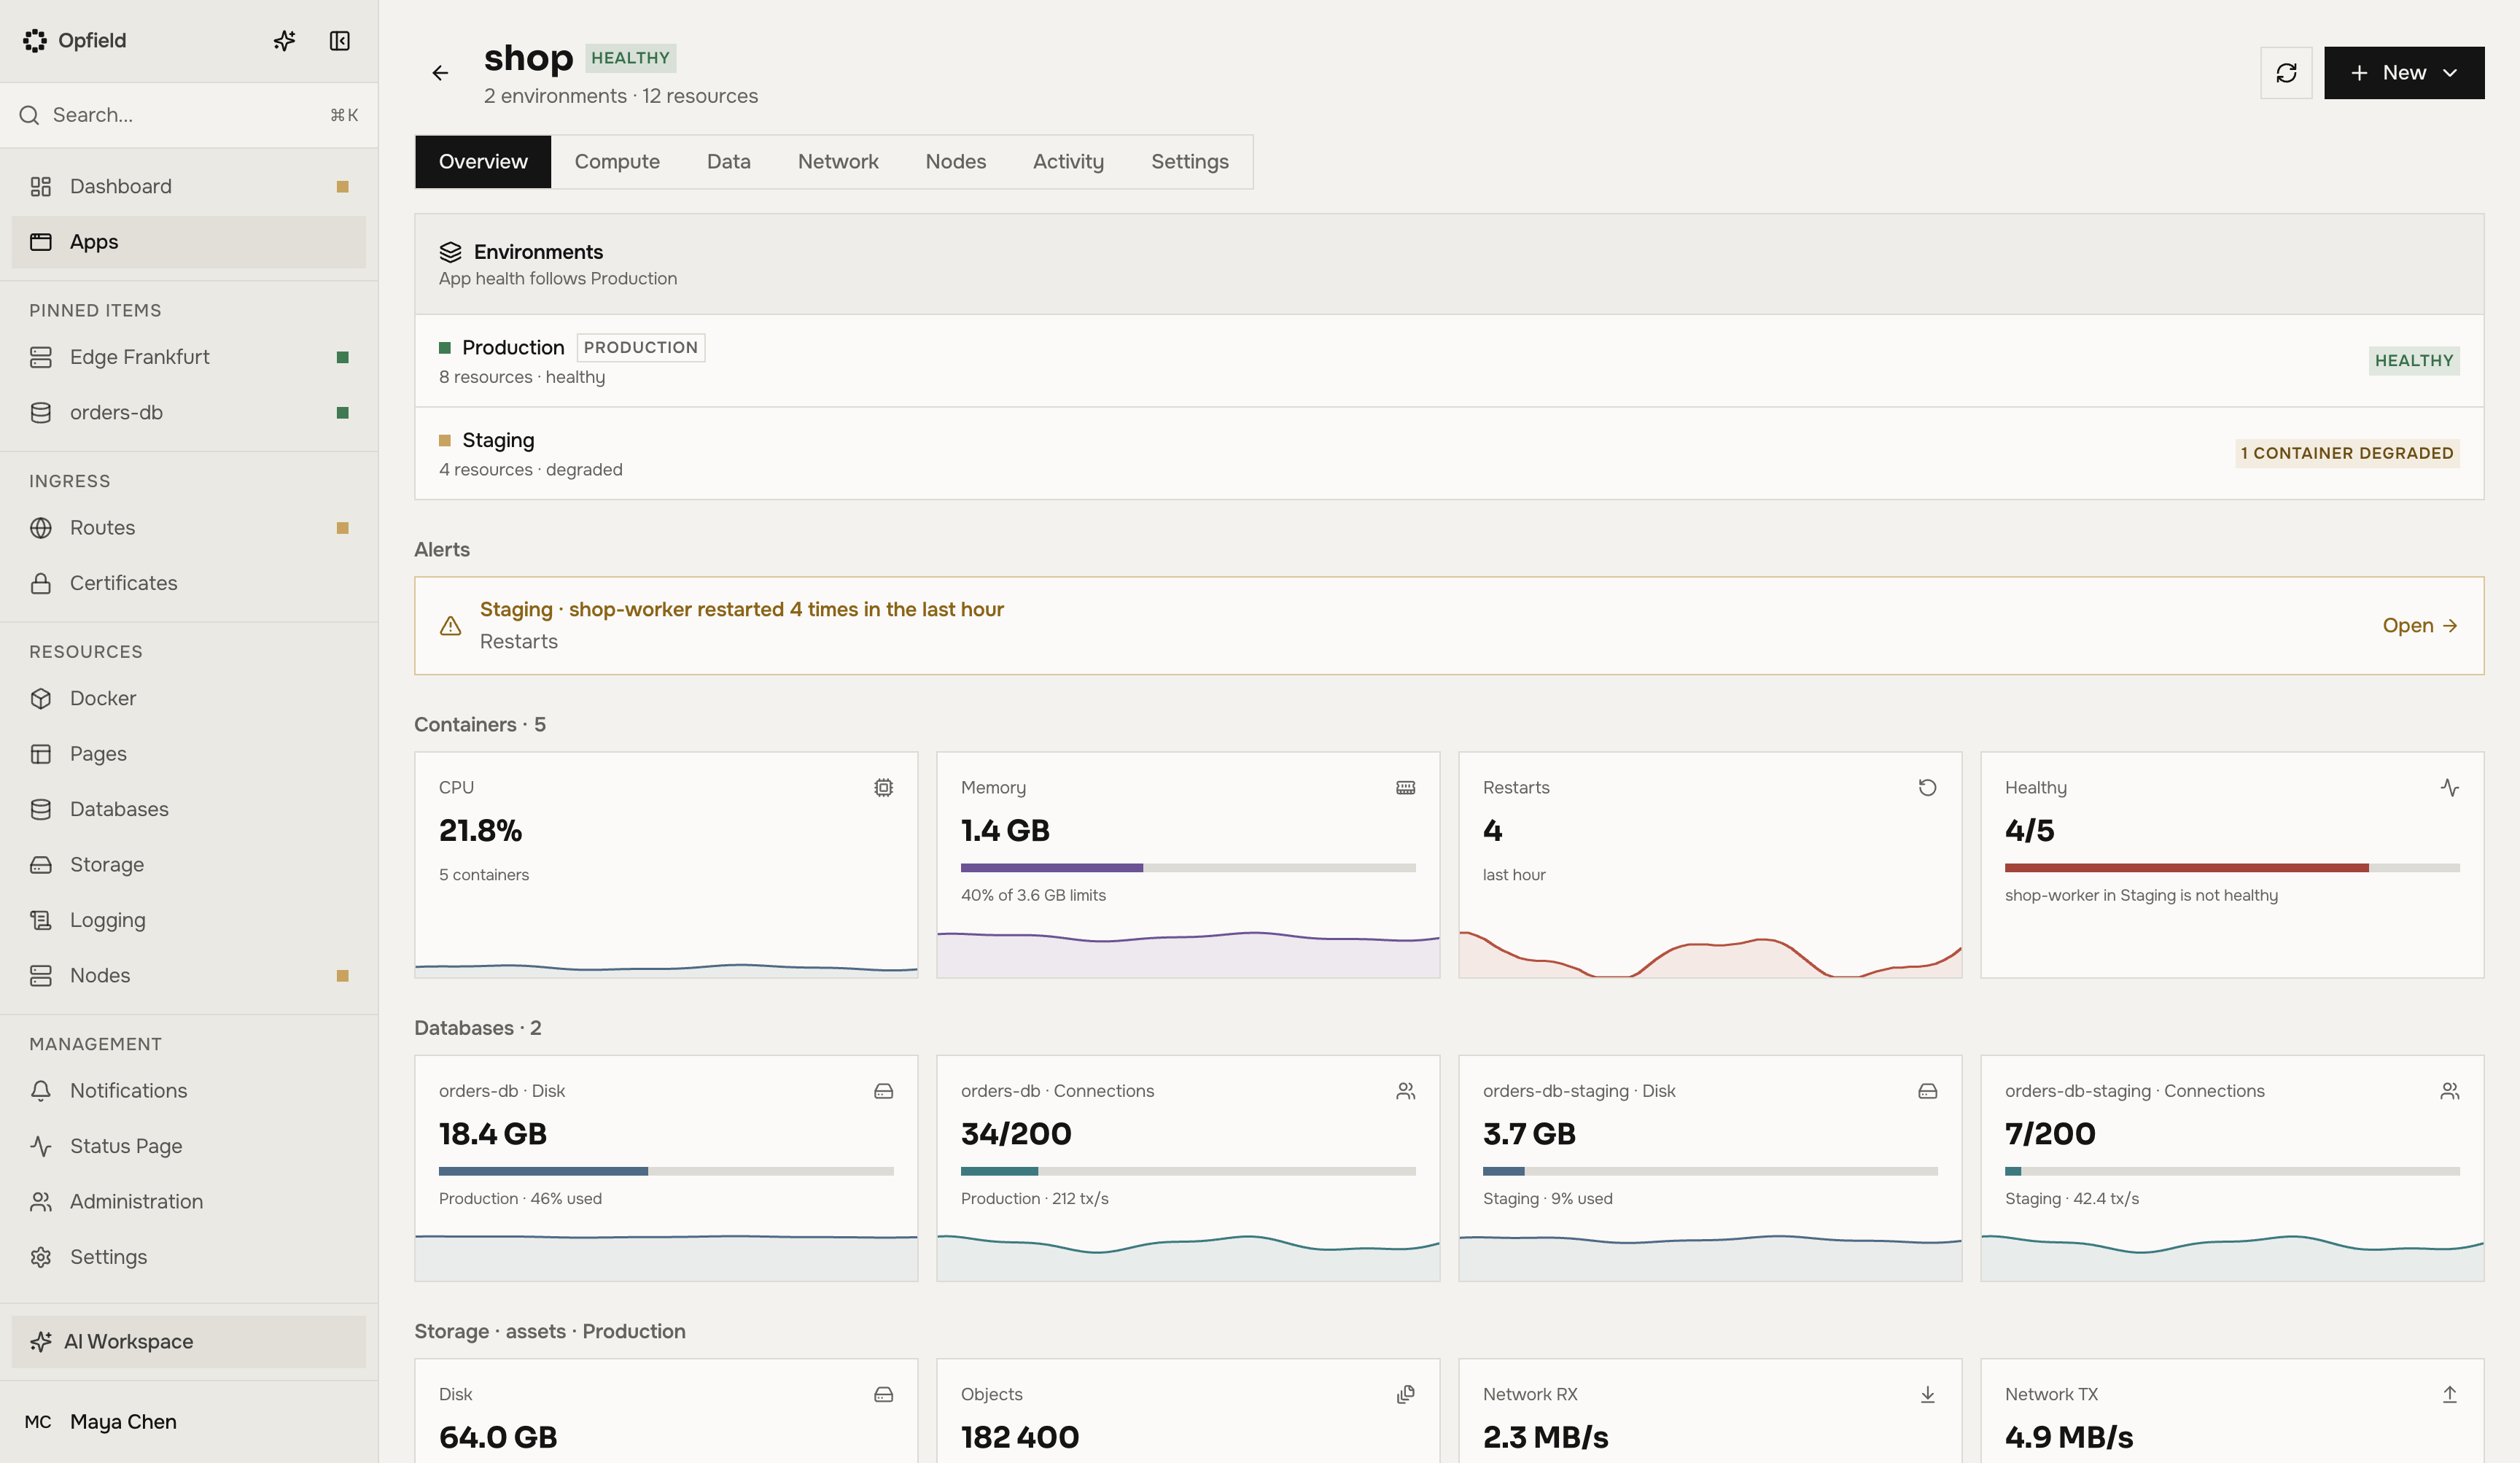2520x1463 pixels.
Task: Click the Memory usage progress bar
Action: coord(1188,868)
